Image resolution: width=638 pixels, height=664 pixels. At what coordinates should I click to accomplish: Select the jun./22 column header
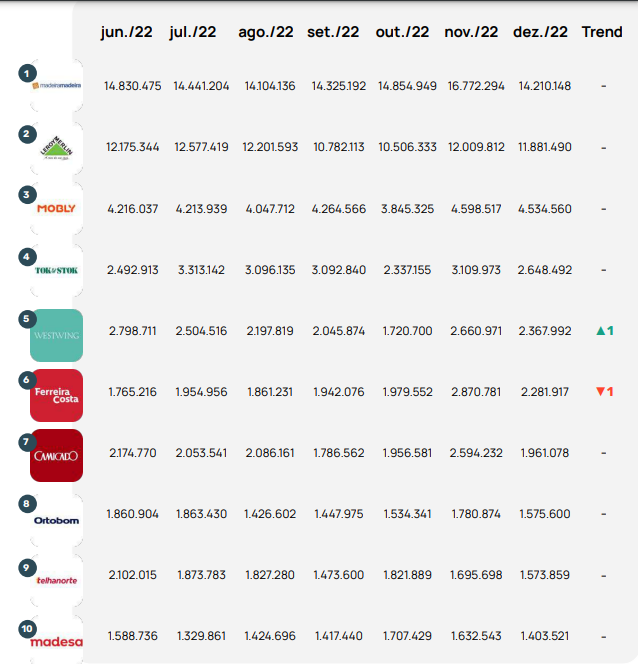(x=131, y=32)
